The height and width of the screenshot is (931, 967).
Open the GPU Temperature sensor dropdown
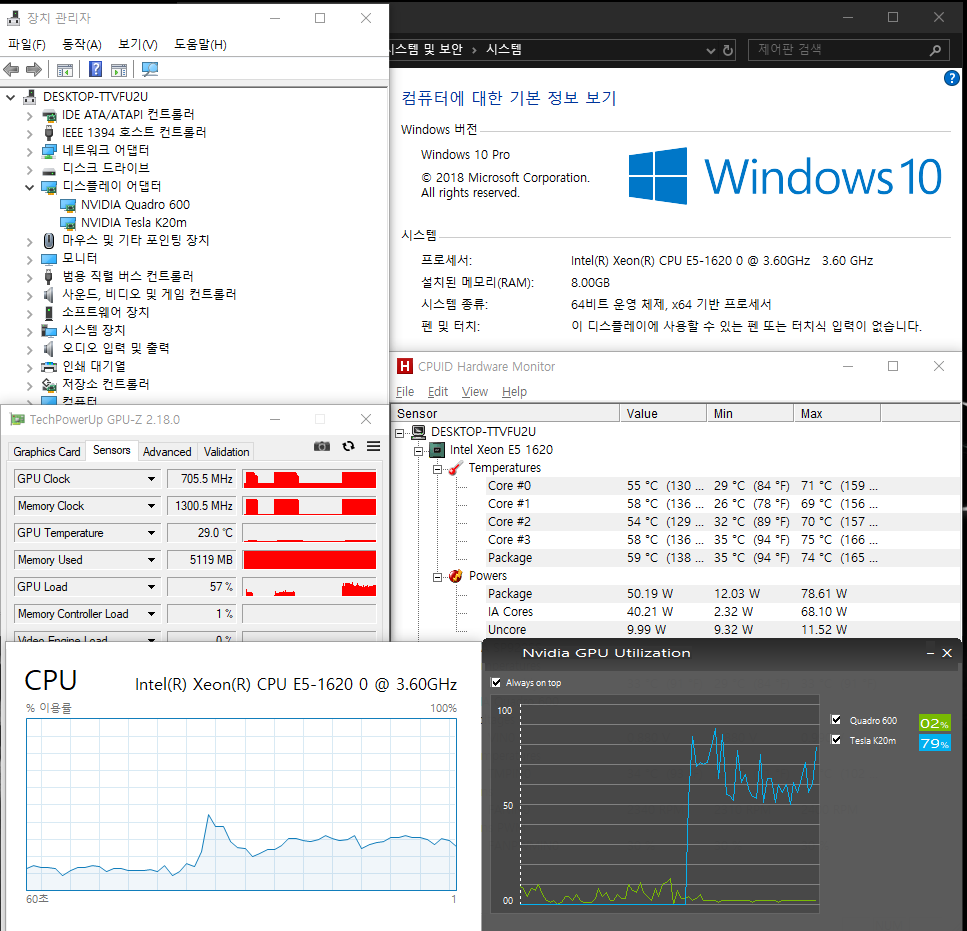(x=151, y=533)
